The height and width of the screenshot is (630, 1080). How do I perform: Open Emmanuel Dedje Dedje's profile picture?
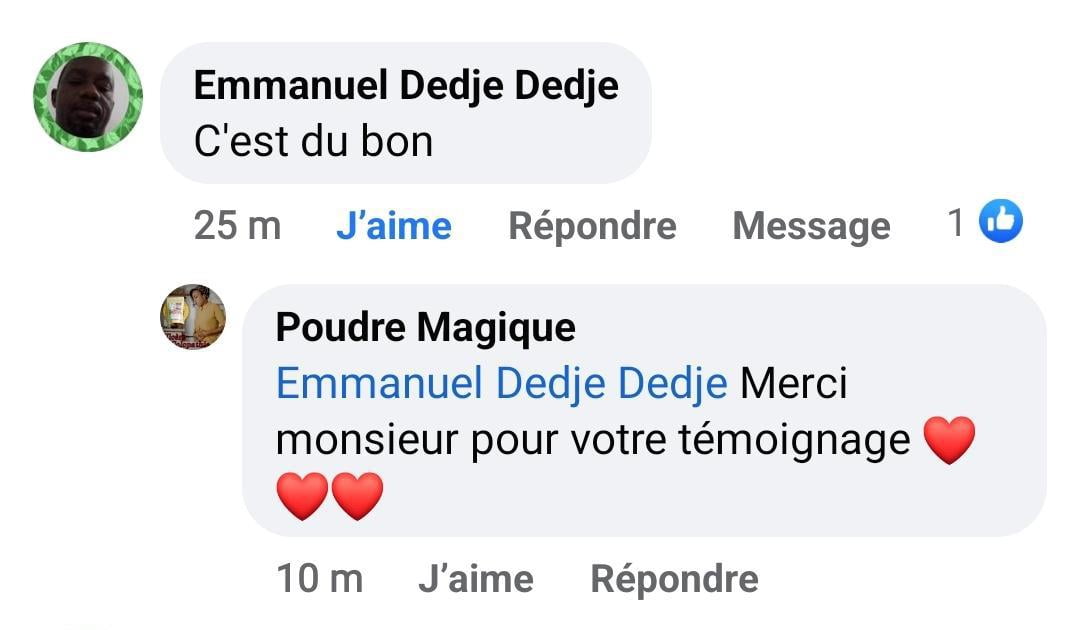click(88, 97)
